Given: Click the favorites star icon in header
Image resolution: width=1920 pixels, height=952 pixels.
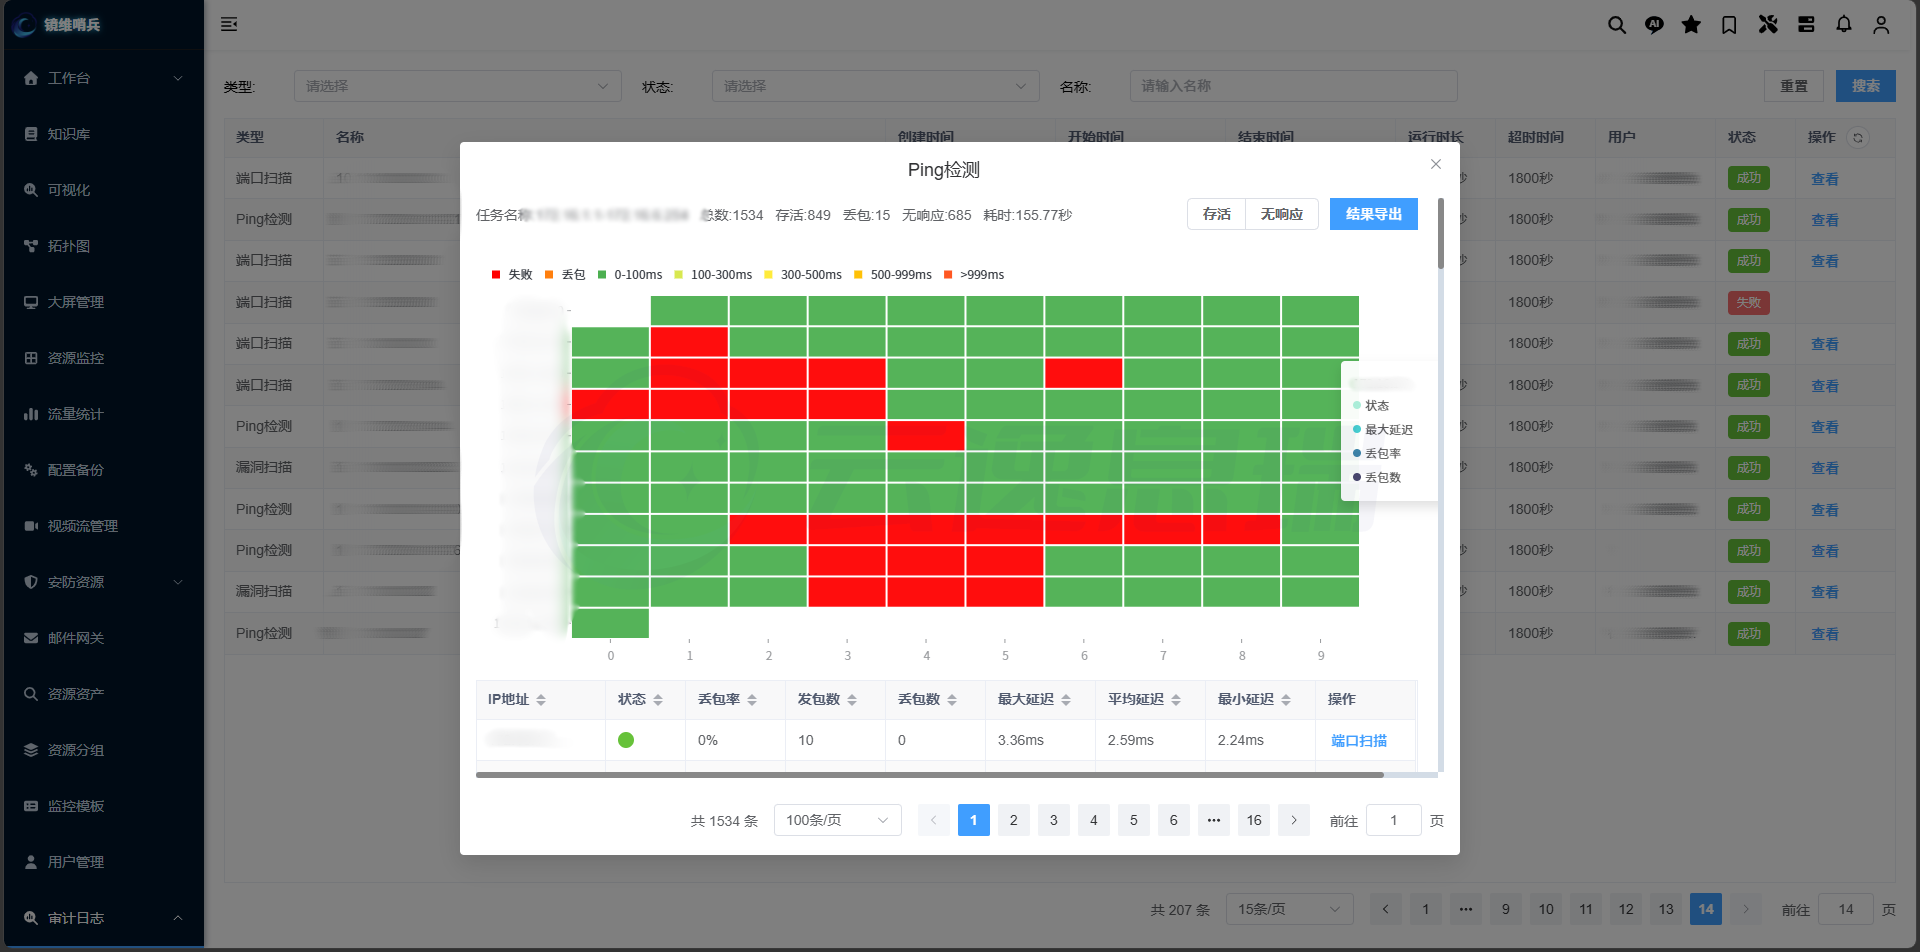Looking at the screenshot, I should [x=1691, y=25].
